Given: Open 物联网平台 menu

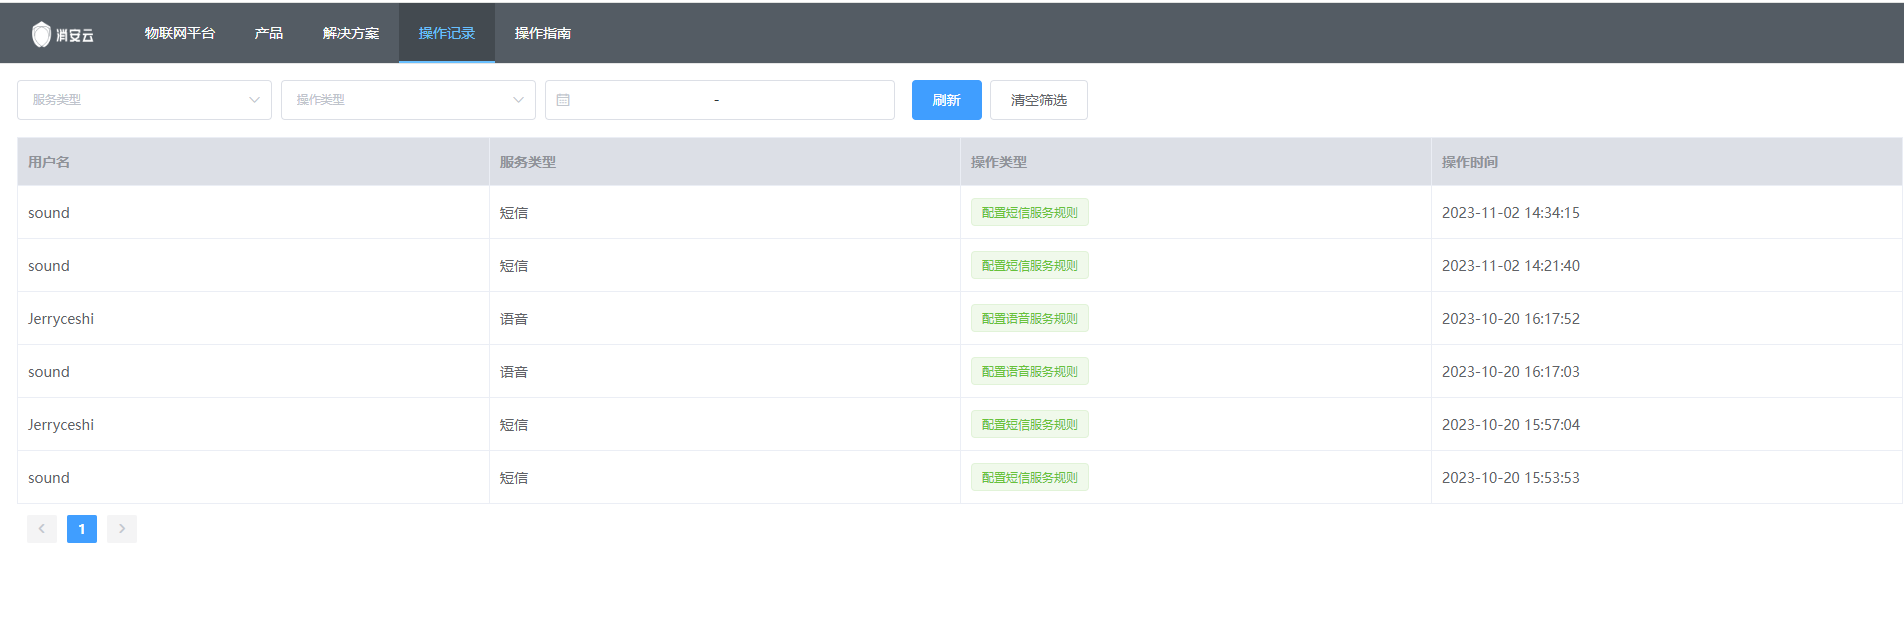Looking at the screenshot, I should (x=180, y=33).
